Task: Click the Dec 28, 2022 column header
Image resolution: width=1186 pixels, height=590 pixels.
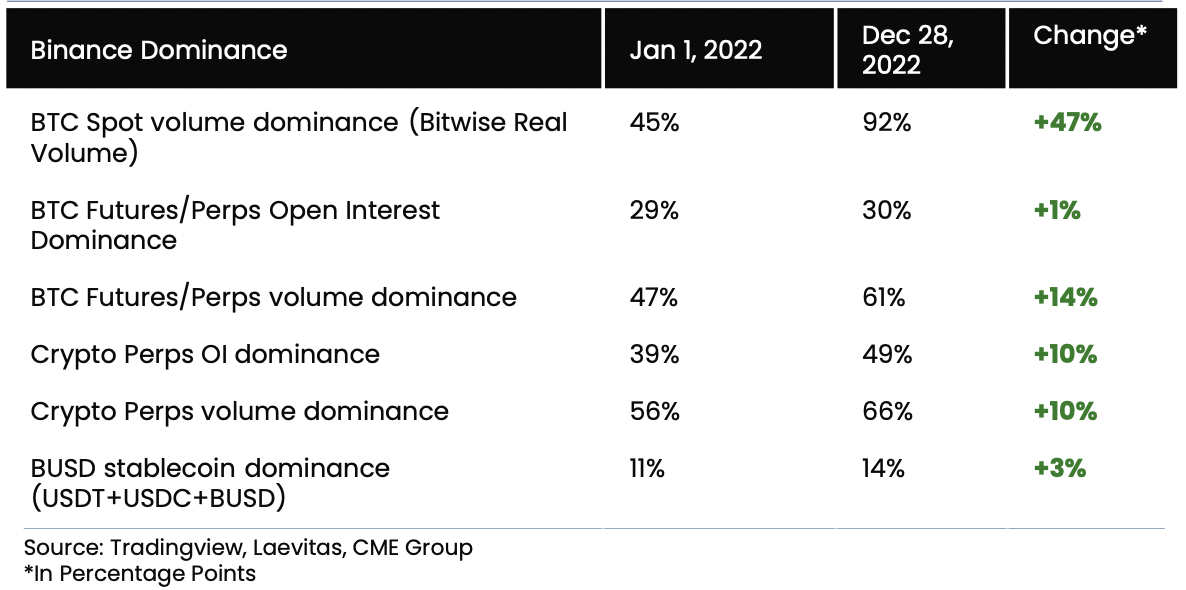Action: tap(908, 50)
